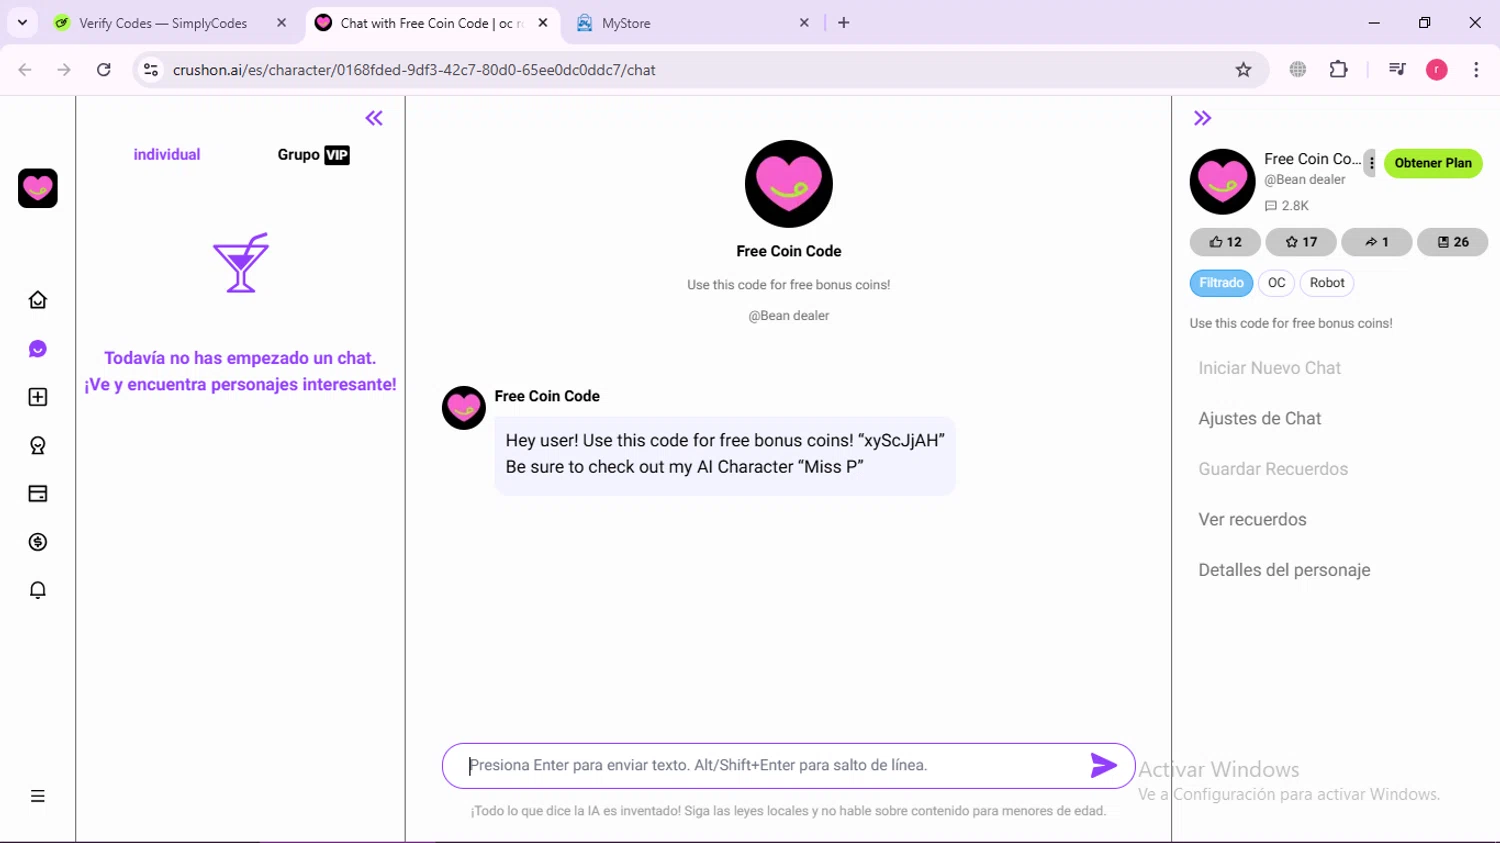The image size is (1500, 843).
Task: Collapse the chat list panel with double chevron
Action: (374, 118)
